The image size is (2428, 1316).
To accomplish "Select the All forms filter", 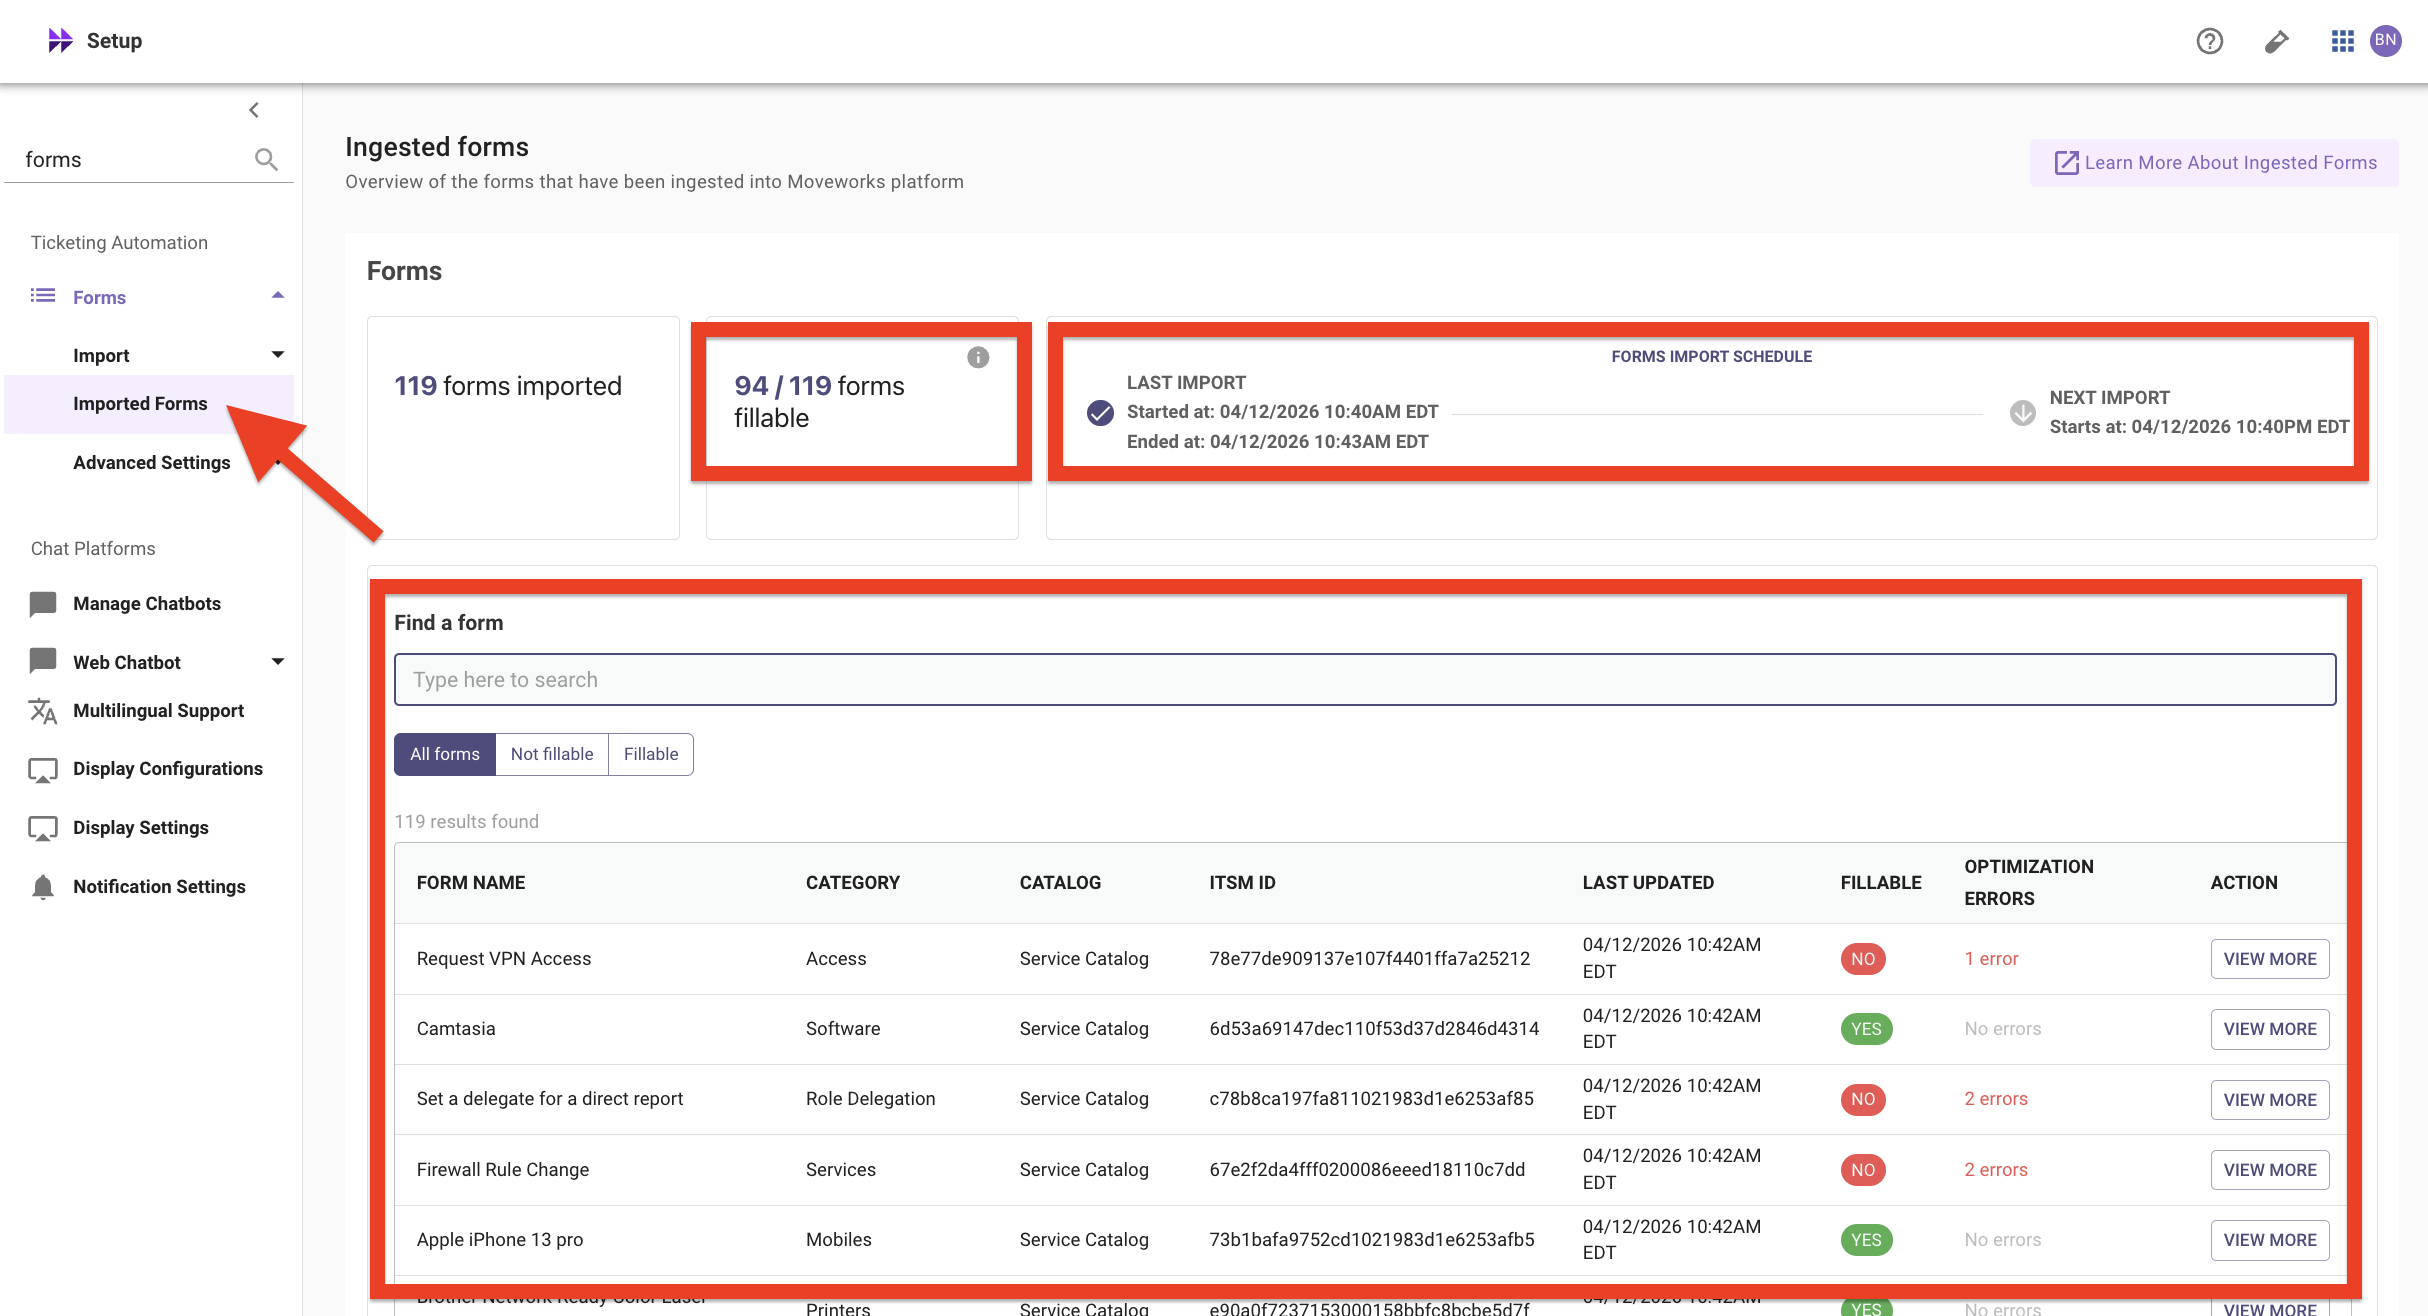I will pyautogui.click(x=445, y=754).
